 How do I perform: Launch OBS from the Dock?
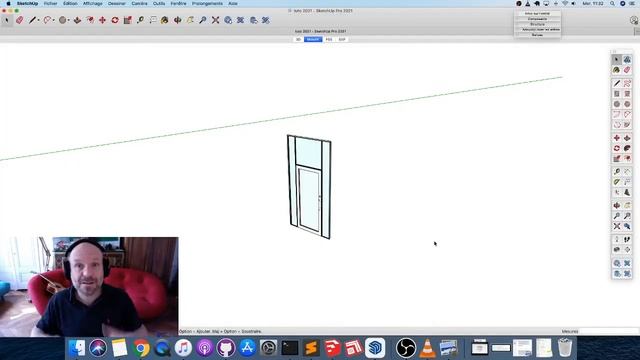coord(406,348)
